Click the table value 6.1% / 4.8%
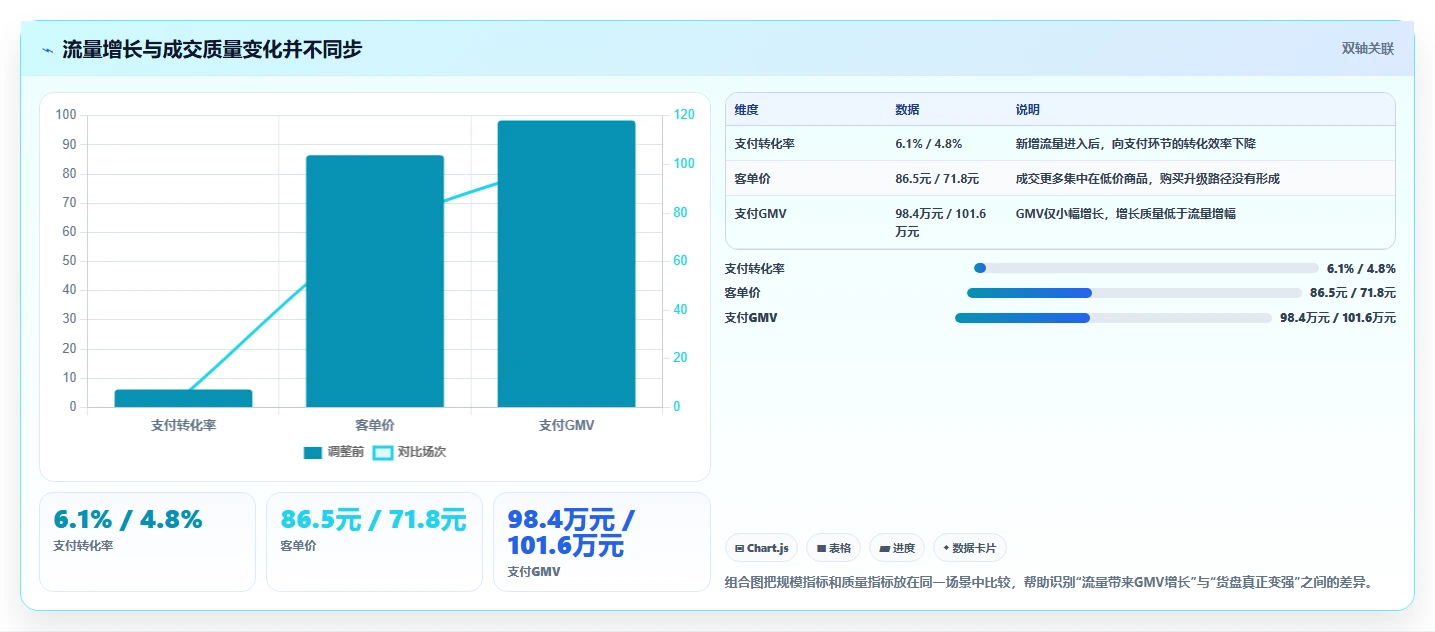Screen dimensions: 1435x632 click(929, 144)
